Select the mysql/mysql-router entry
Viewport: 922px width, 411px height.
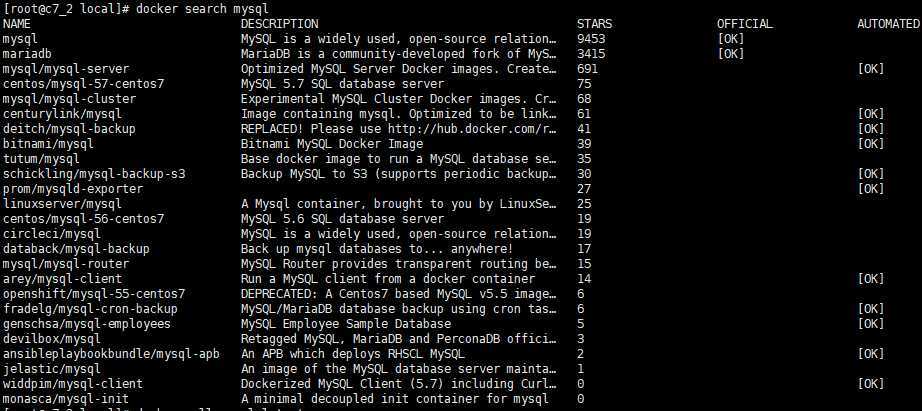[66, 263]
